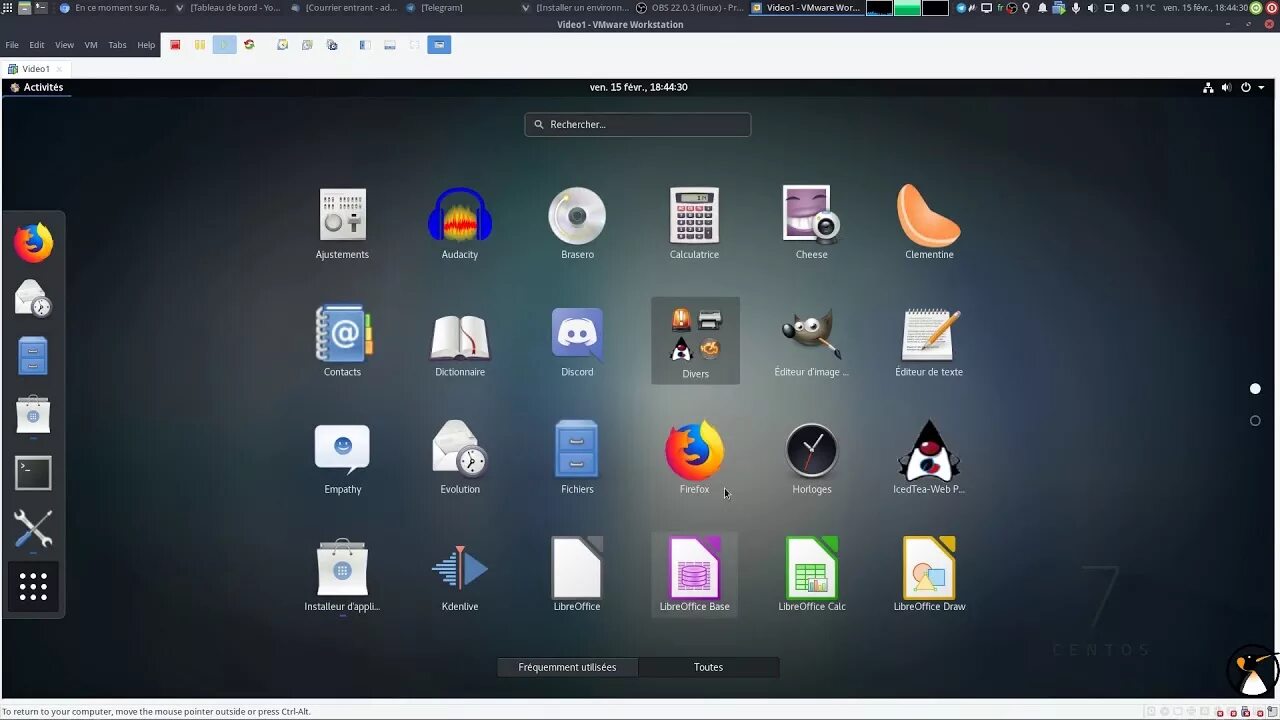Click the GNOME volume icon
1280x720 pixels.
[1226, 87]
